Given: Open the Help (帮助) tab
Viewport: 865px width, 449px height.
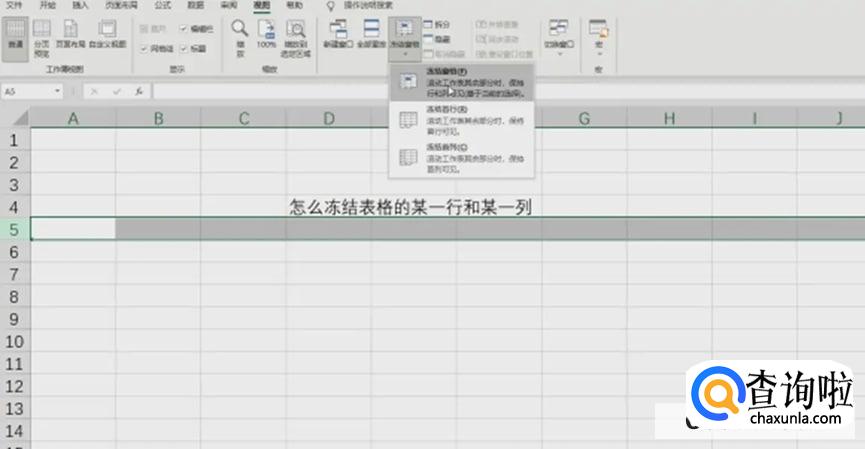Looking at the screenshot, I should (x=295, y=5).
